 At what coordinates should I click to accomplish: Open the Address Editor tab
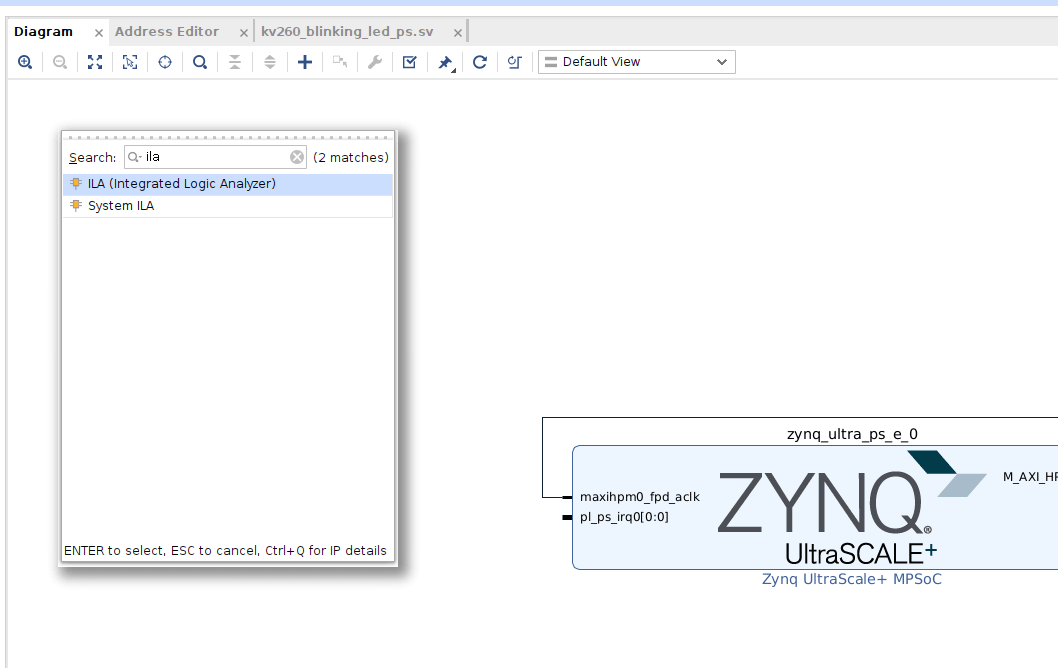tap(167, 32)
